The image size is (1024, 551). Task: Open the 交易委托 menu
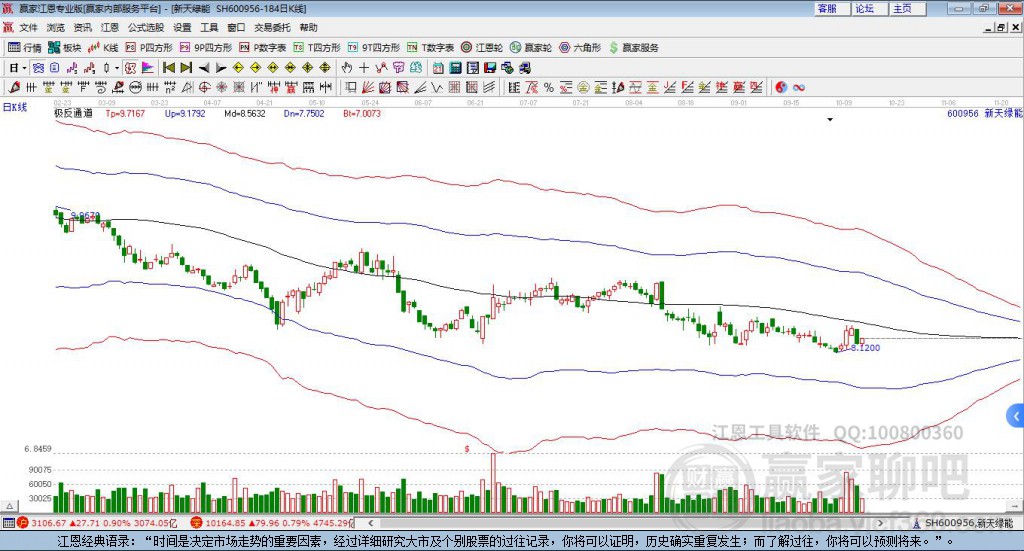click(x=272, y=27)
